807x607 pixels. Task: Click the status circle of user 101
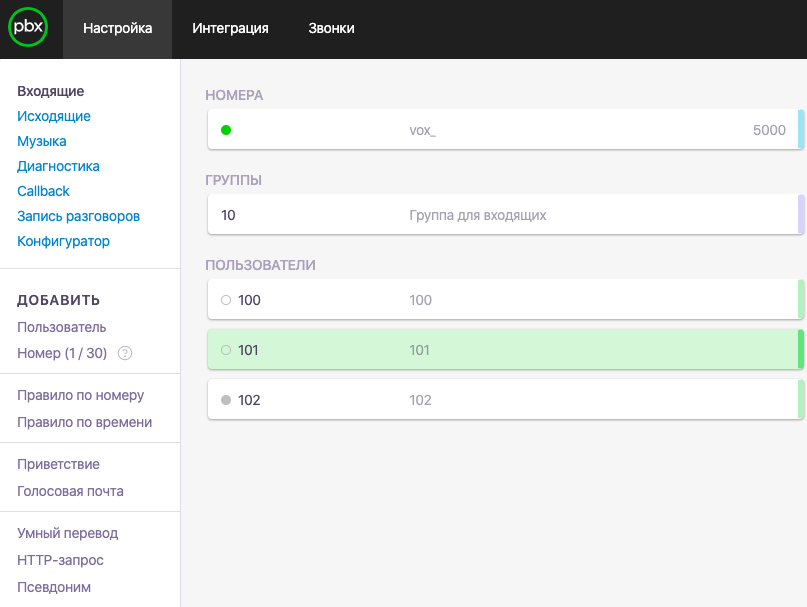pos(225,350)
